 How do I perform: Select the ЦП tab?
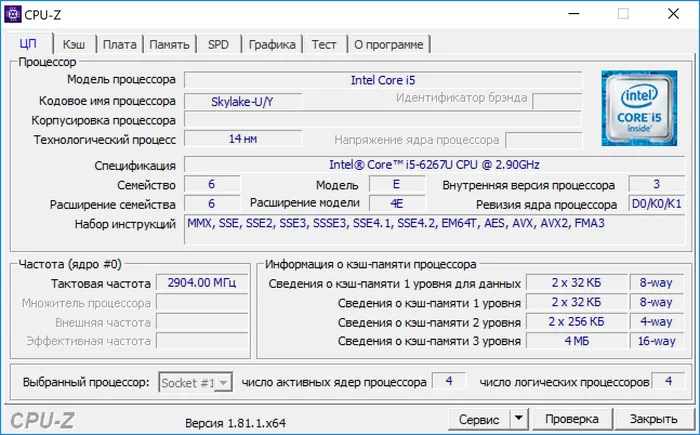pyautogui.click(x=28, y=43)
